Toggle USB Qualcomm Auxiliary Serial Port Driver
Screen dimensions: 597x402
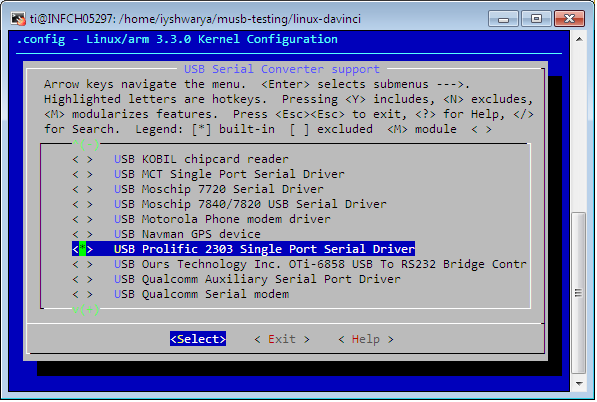coord(236,279)
